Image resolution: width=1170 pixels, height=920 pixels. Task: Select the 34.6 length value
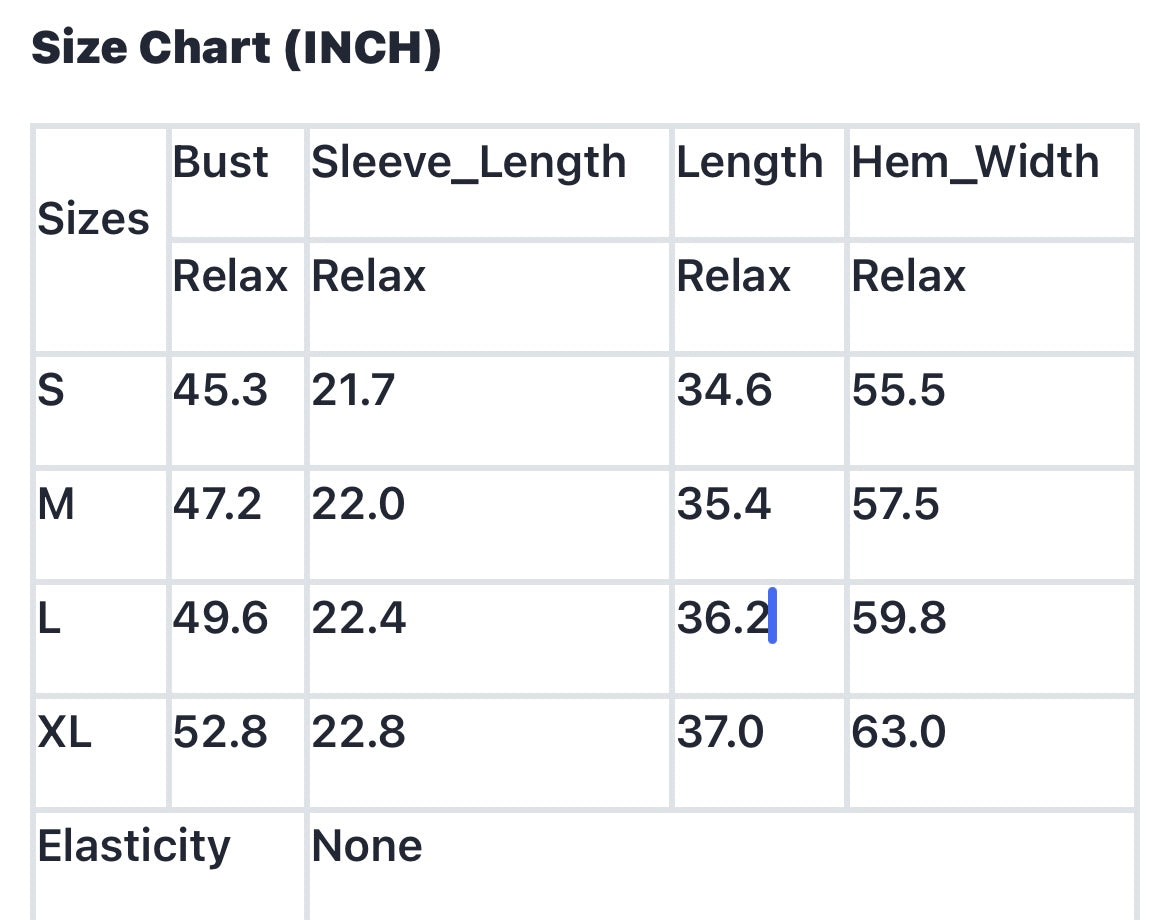(x=724, y=390)
